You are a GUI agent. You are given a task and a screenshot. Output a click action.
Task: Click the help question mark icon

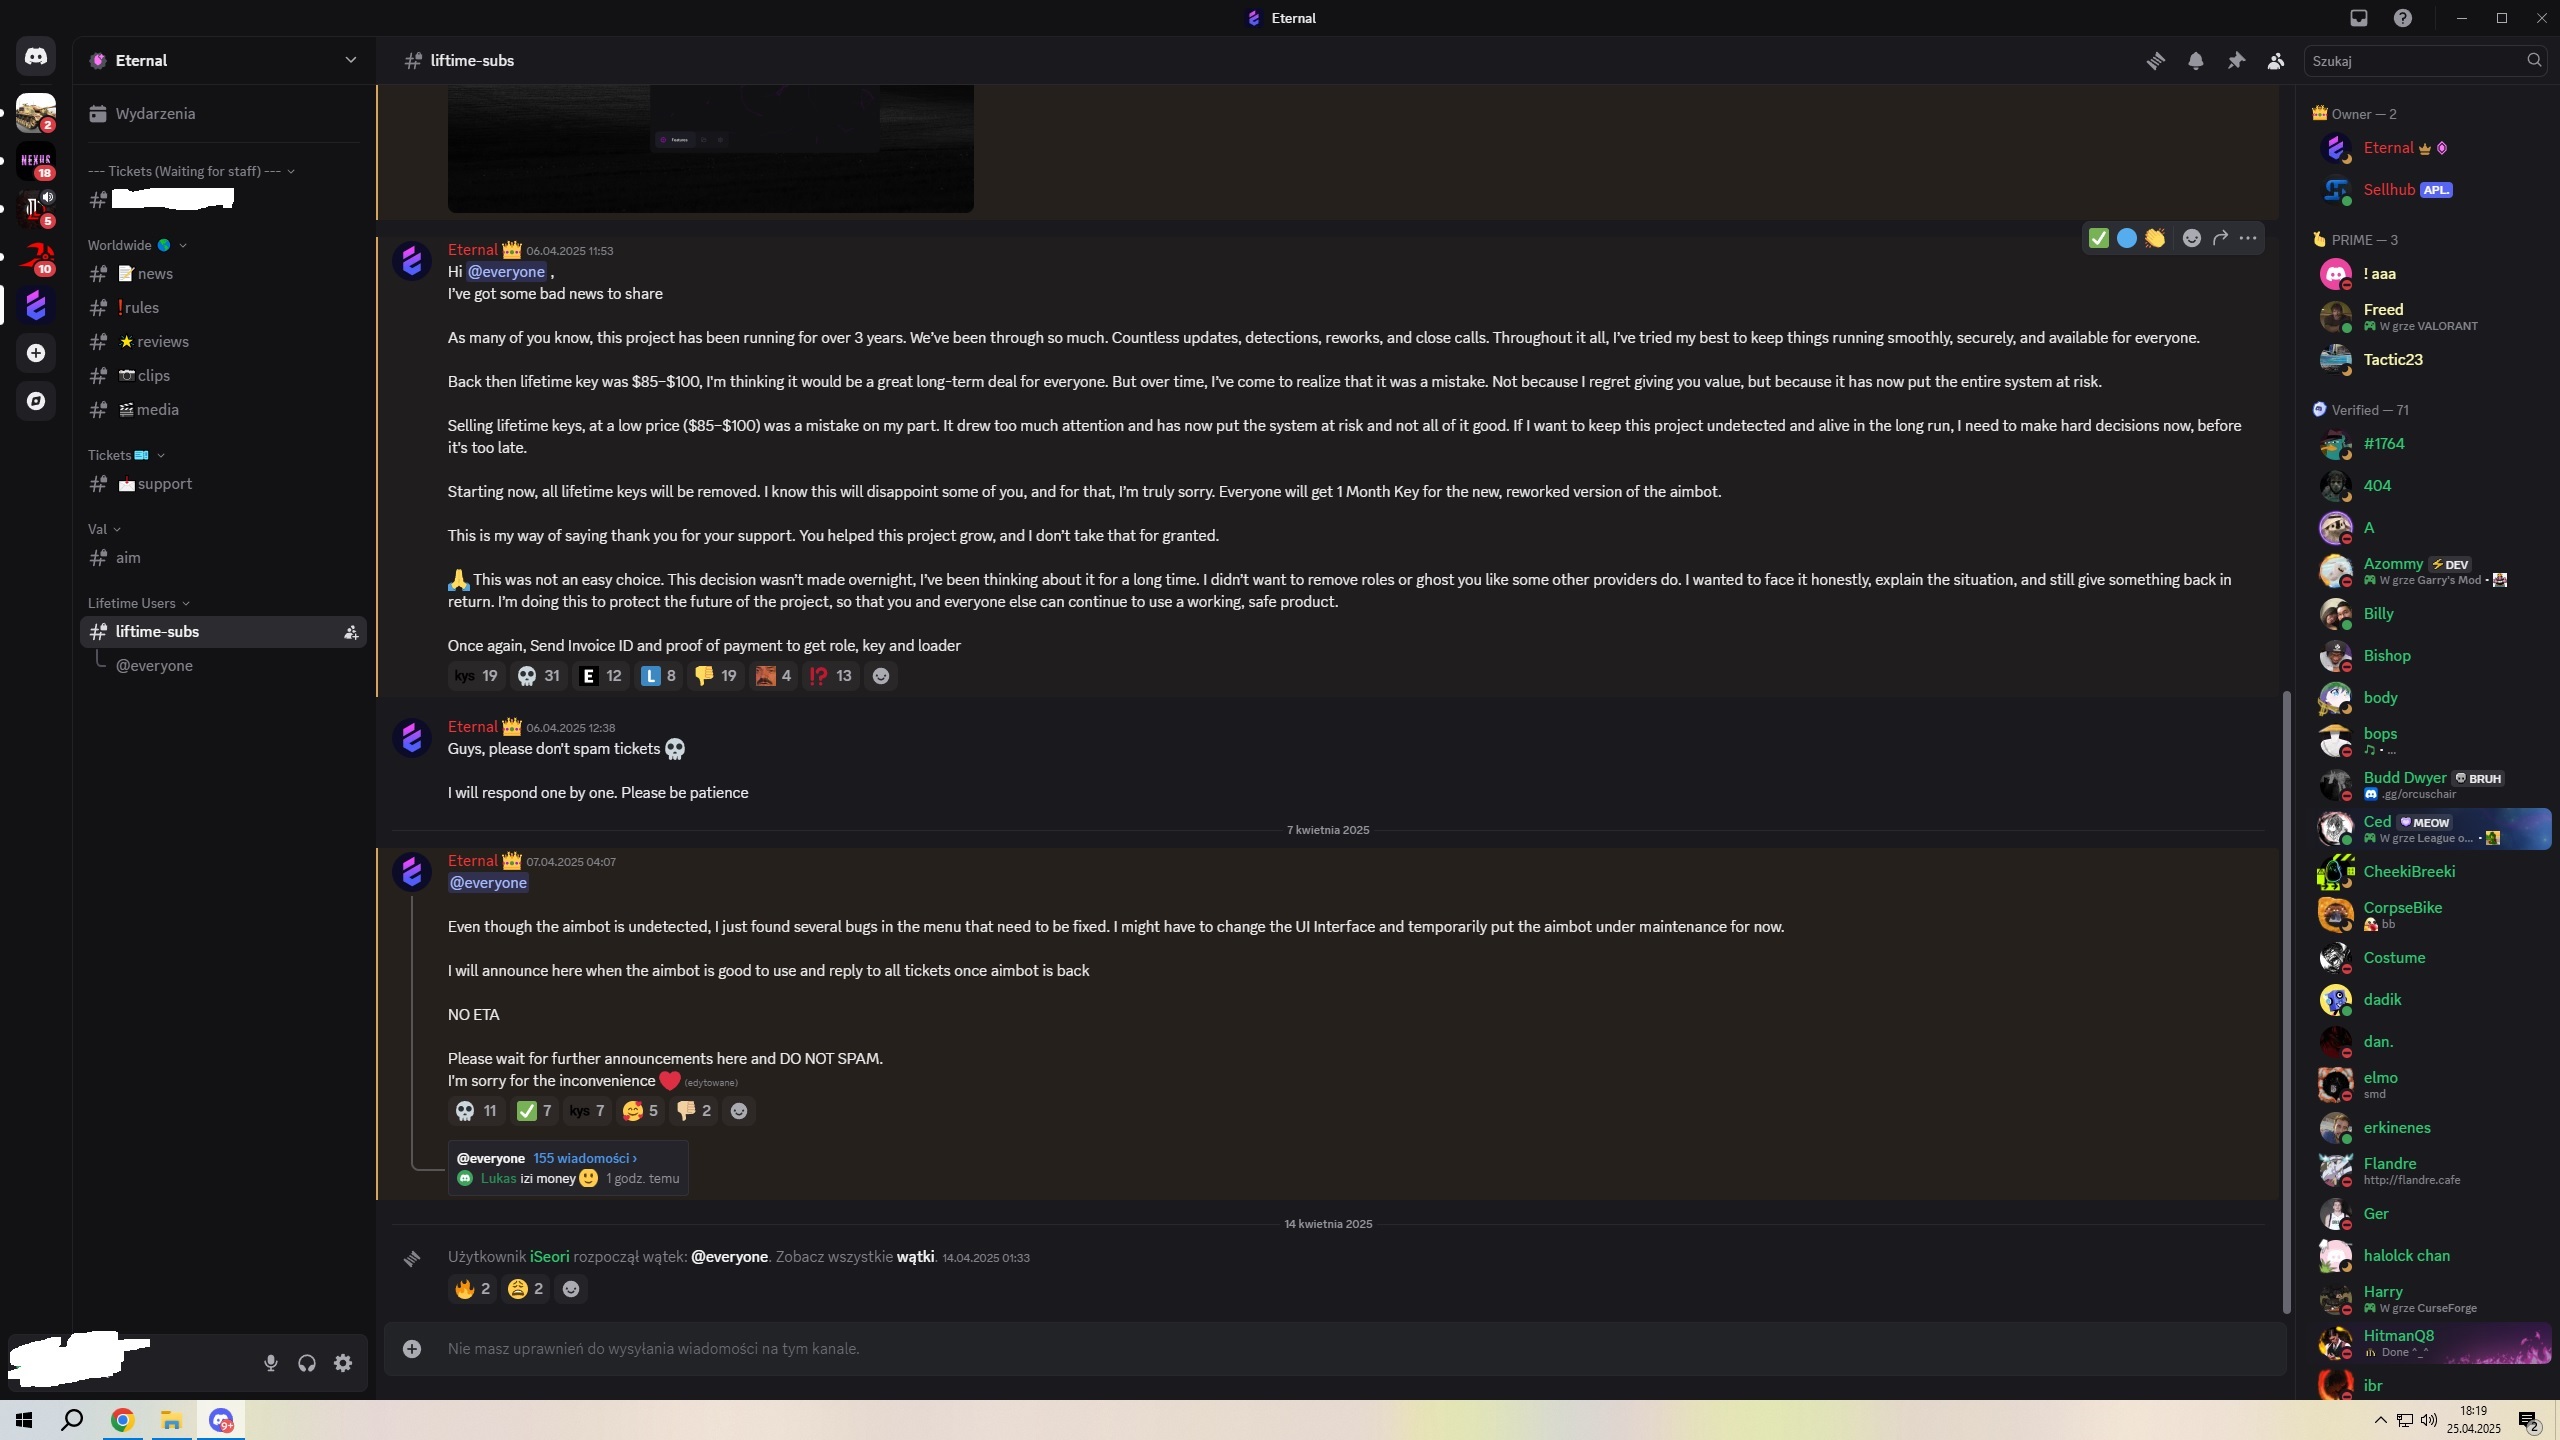click(x=2403, y=18)
